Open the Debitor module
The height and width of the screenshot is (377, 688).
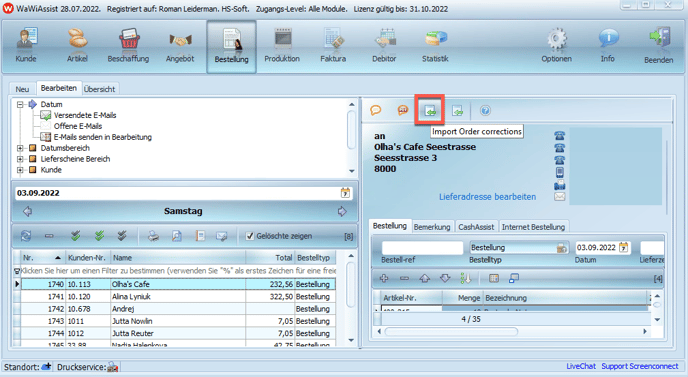[384, 45]
